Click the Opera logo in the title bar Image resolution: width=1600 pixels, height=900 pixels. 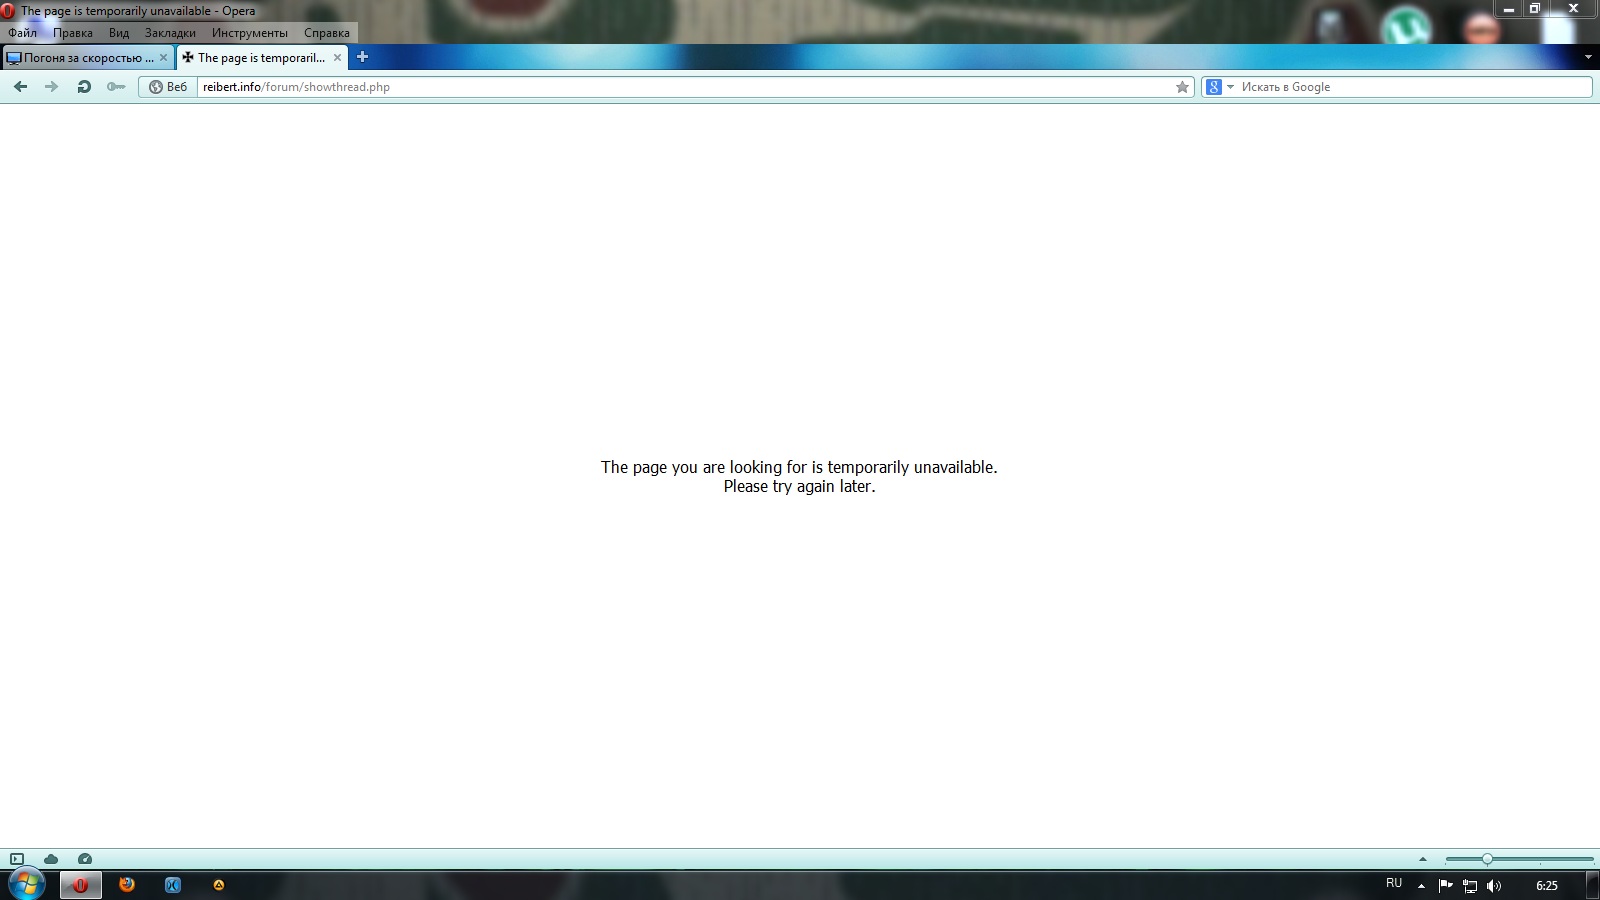(8, 11)
